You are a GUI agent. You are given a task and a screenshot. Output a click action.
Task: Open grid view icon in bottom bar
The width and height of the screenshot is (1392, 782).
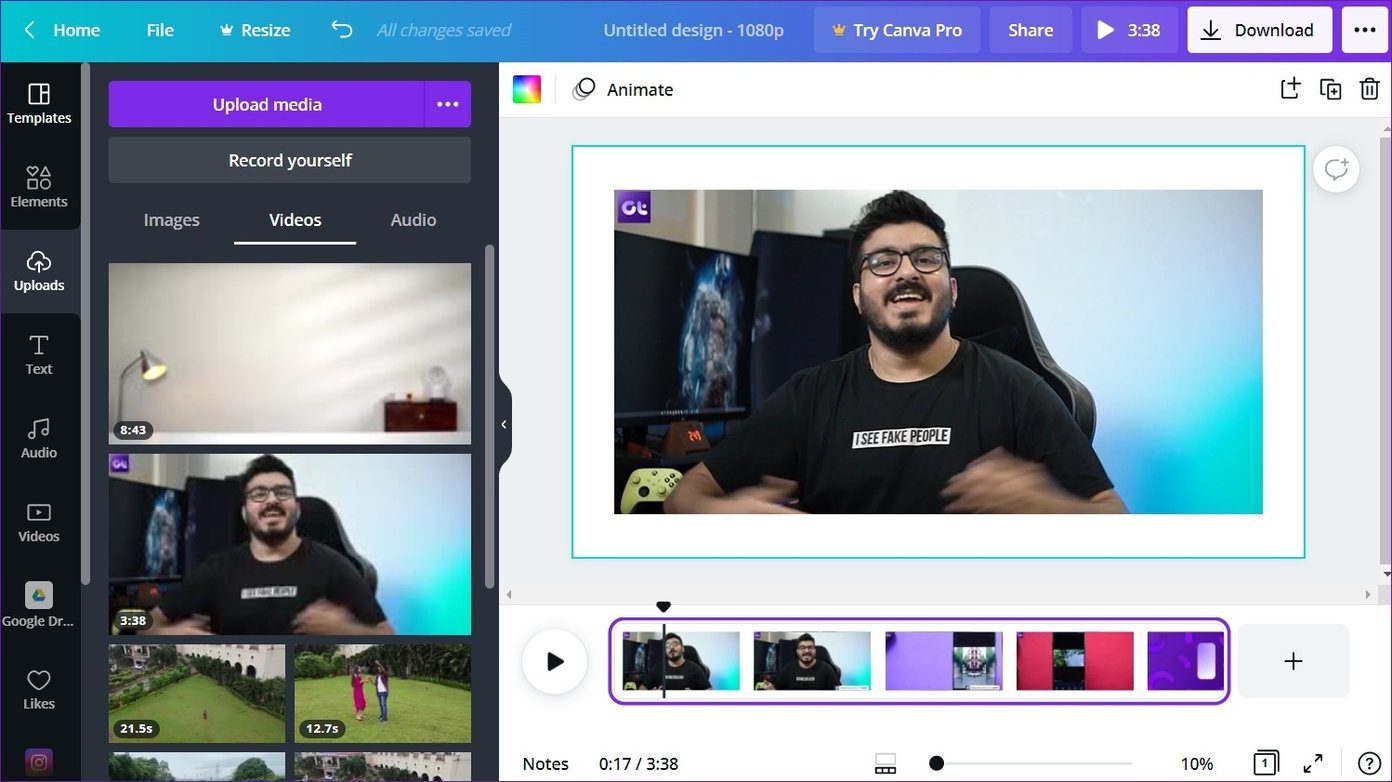[x=885, y=764]
